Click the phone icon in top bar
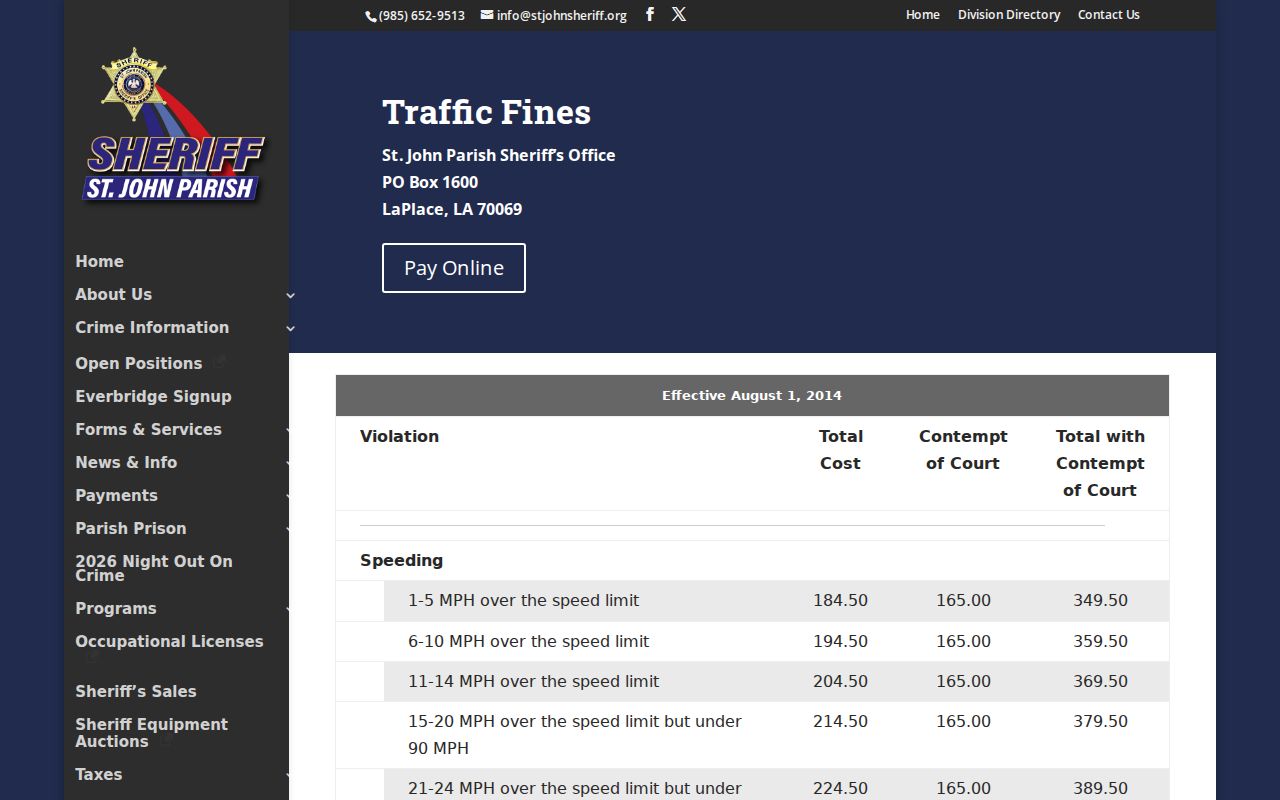Viewport: 1280px width, 800px height. pyautogui.click(x=370, y=15)
